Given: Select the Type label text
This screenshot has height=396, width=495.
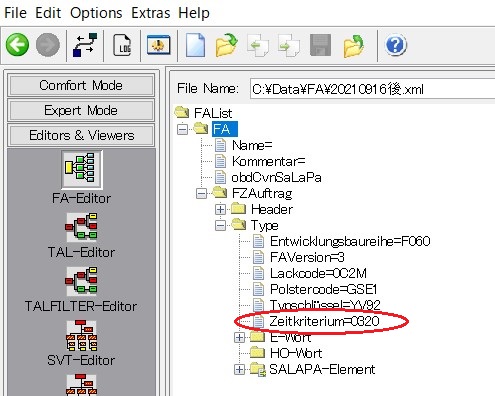Looking at the screenshot, I should click(265, 226).
